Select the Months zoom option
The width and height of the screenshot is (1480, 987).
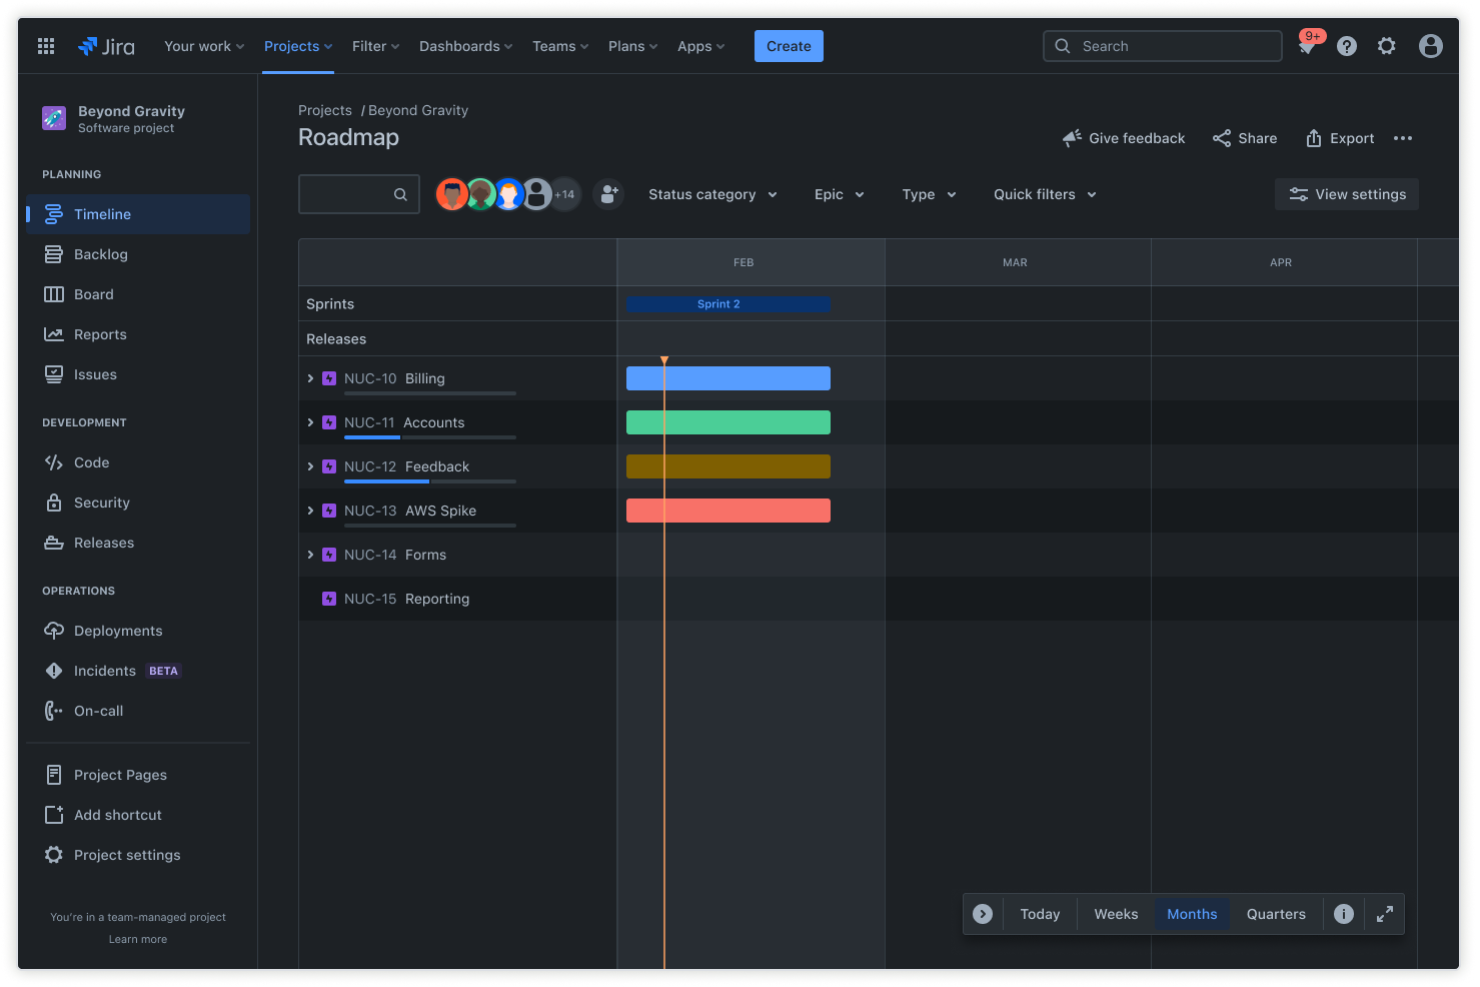point(1191,913)
